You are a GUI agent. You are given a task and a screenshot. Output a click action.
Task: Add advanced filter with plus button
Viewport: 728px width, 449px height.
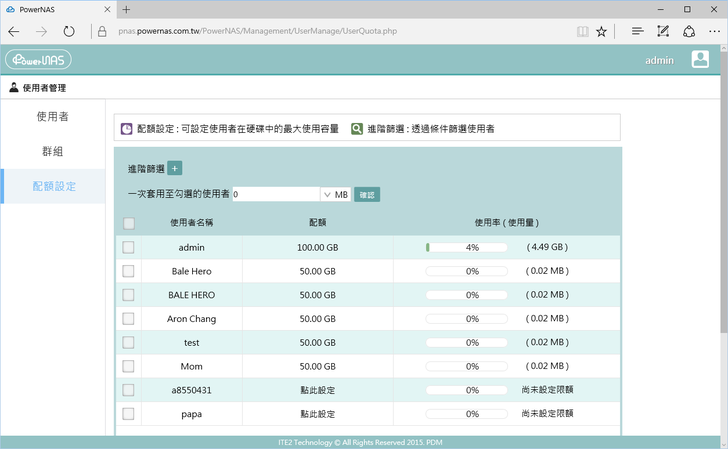175,169
